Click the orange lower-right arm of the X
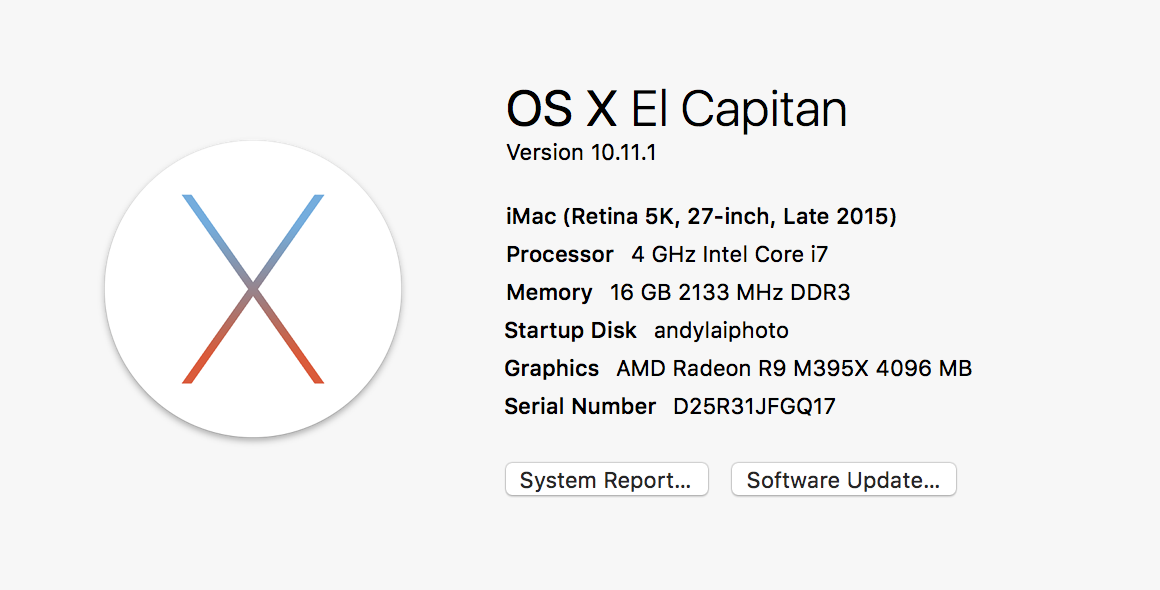Screen dimensions: 1160x590 (x=290, y=337)
